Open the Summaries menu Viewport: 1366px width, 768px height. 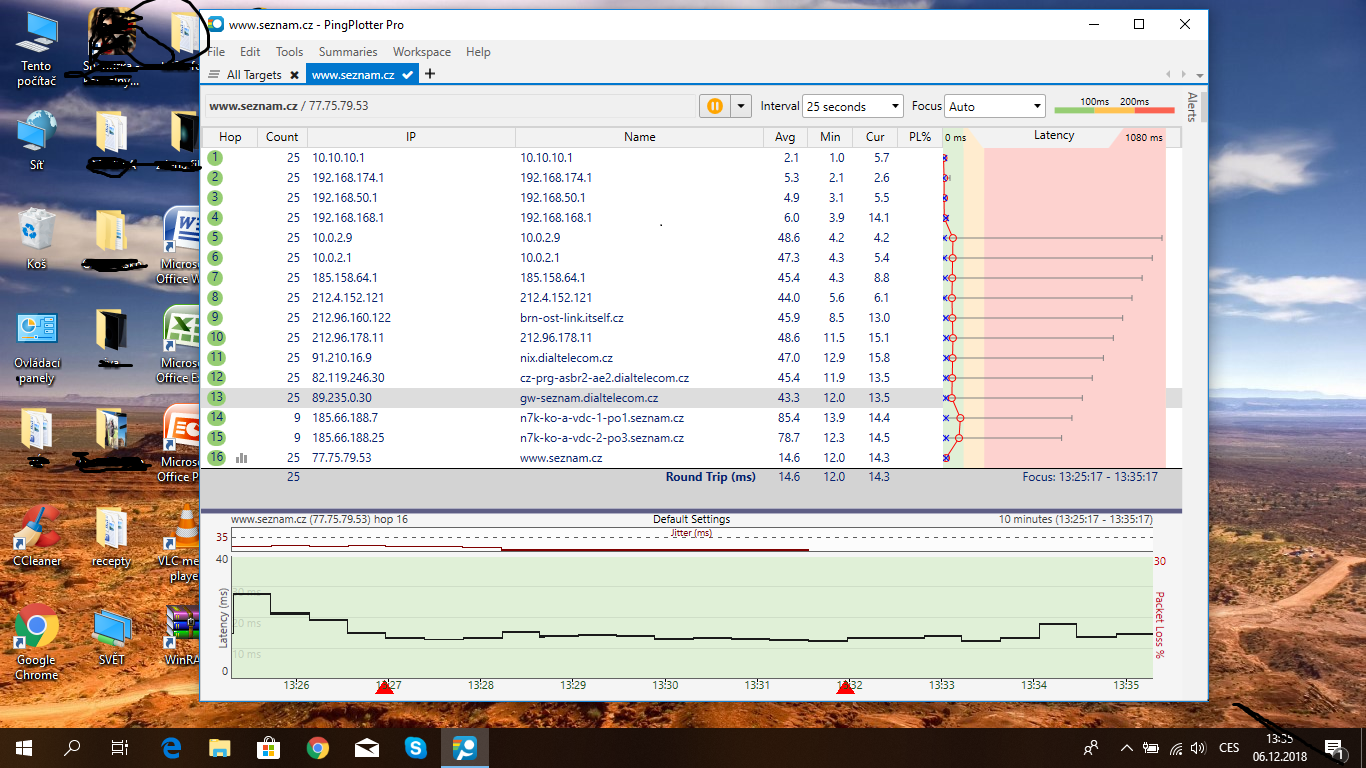[348, 52]
